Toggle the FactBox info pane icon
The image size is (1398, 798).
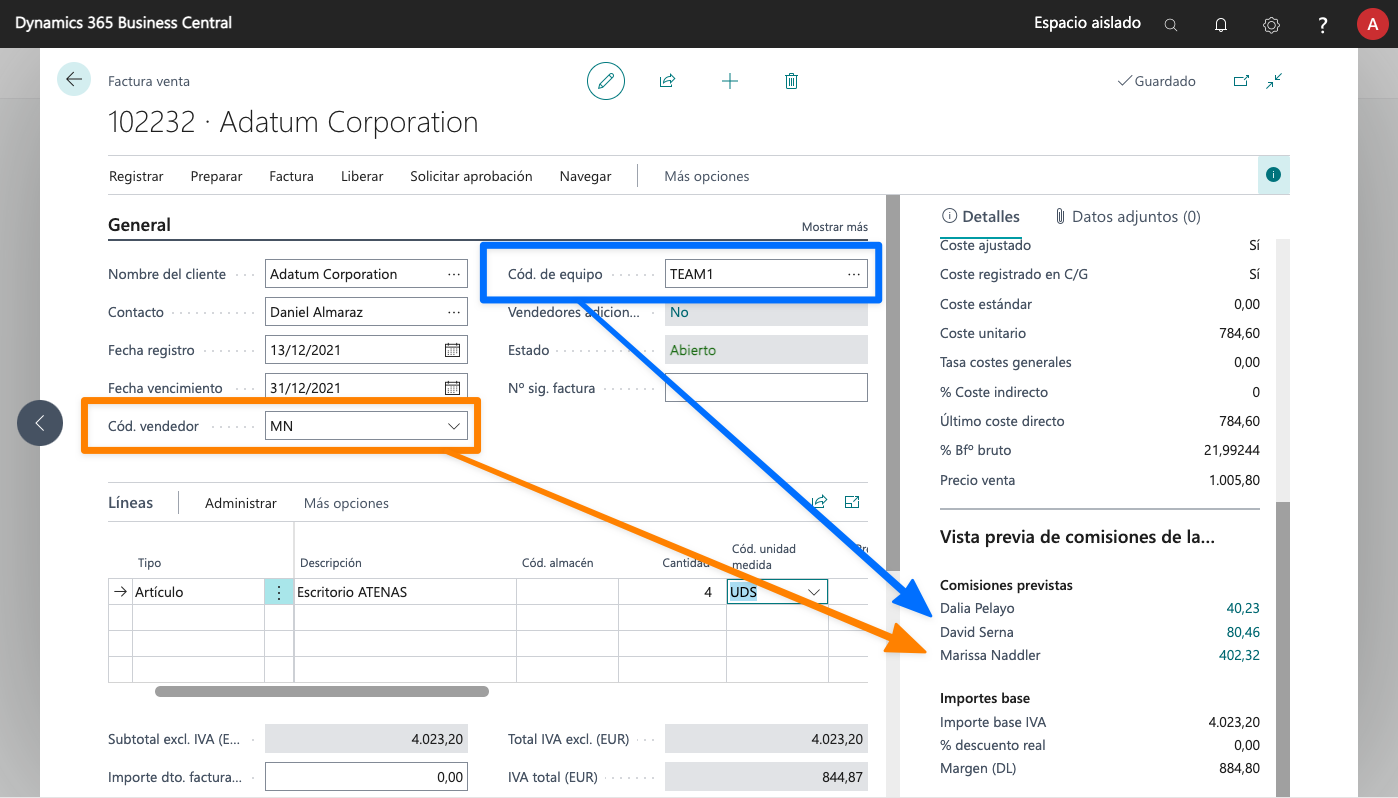(x=1273, y=175)
